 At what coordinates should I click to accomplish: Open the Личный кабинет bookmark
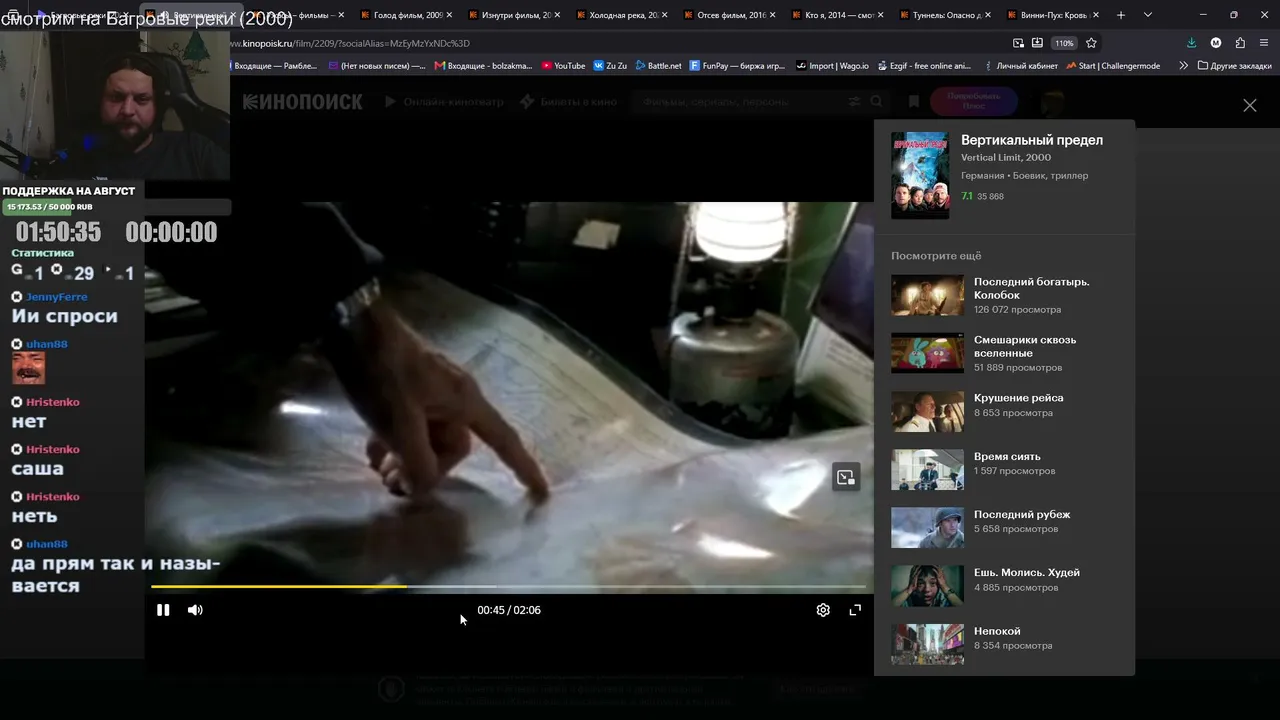click(1020, 66)
